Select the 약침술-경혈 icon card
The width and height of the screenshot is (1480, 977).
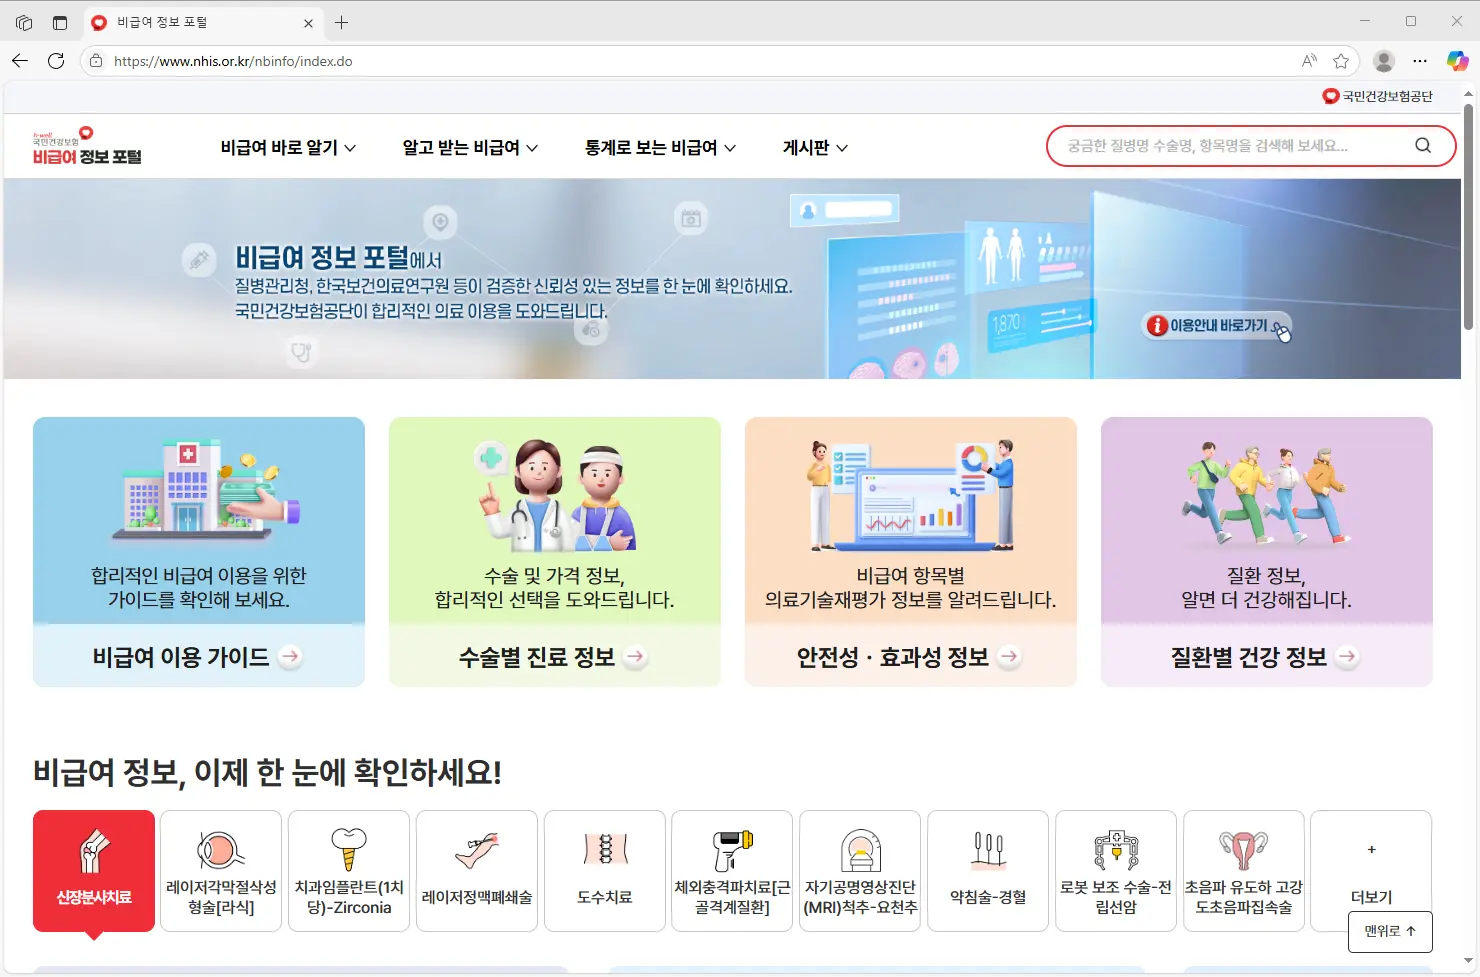tap(988, 871)
